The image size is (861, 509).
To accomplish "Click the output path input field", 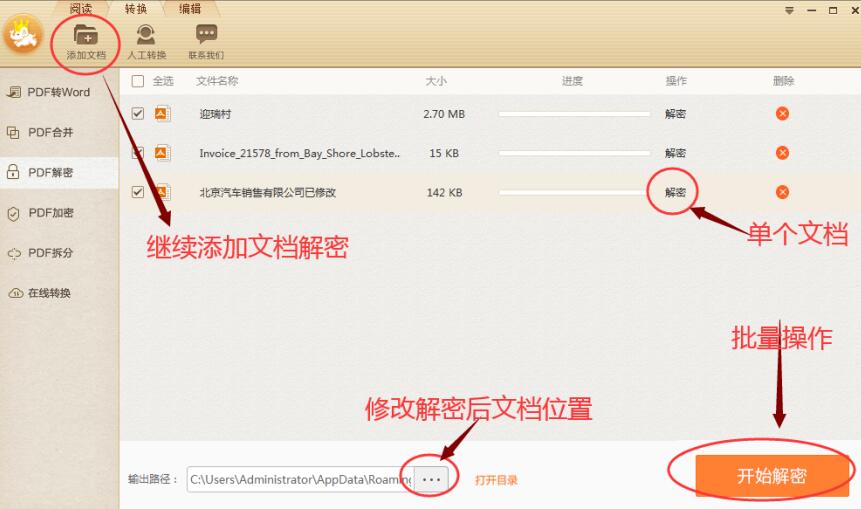I will click(300, 479).
